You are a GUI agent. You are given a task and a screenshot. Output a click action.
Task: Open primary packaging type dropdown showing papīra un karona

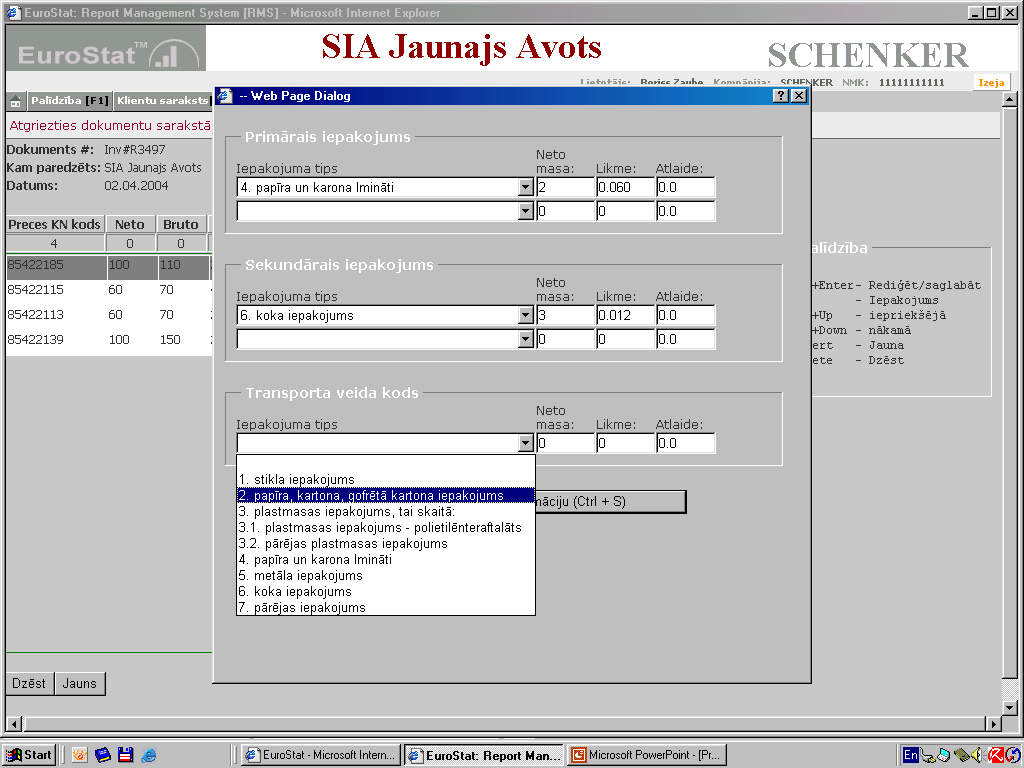point(526,187)
